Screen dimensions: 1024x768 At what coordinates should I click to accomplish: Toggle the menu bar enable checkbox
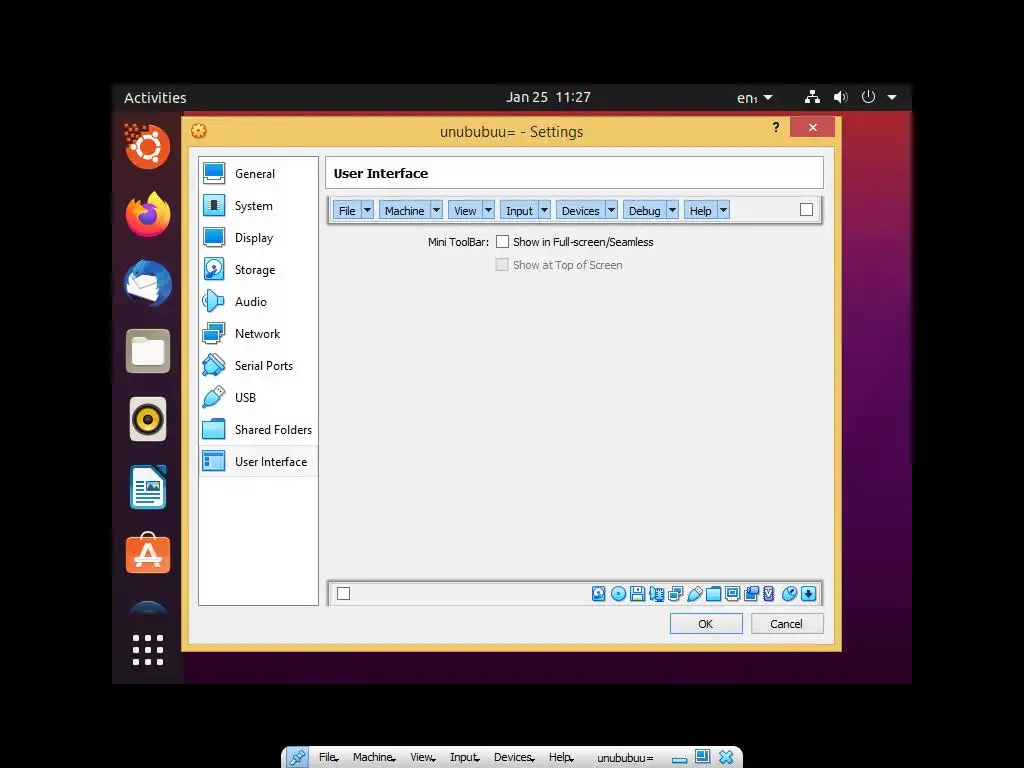point(807,210)
